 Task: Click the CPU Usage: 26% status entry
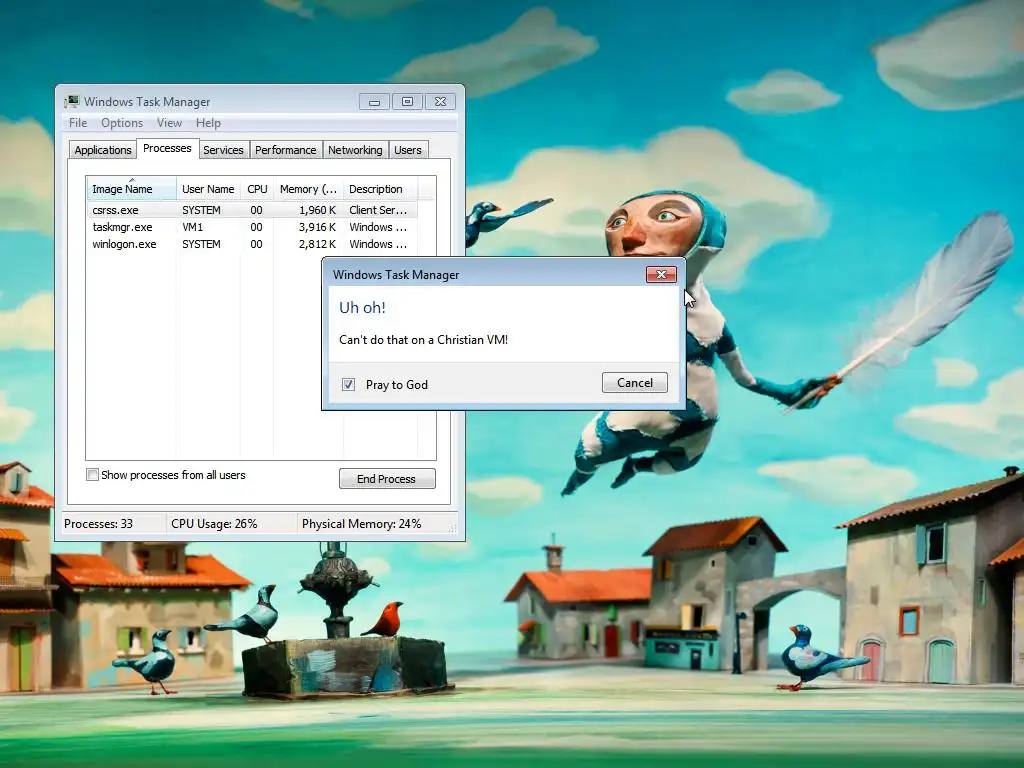pyautogui.click(x=214, y=524)
